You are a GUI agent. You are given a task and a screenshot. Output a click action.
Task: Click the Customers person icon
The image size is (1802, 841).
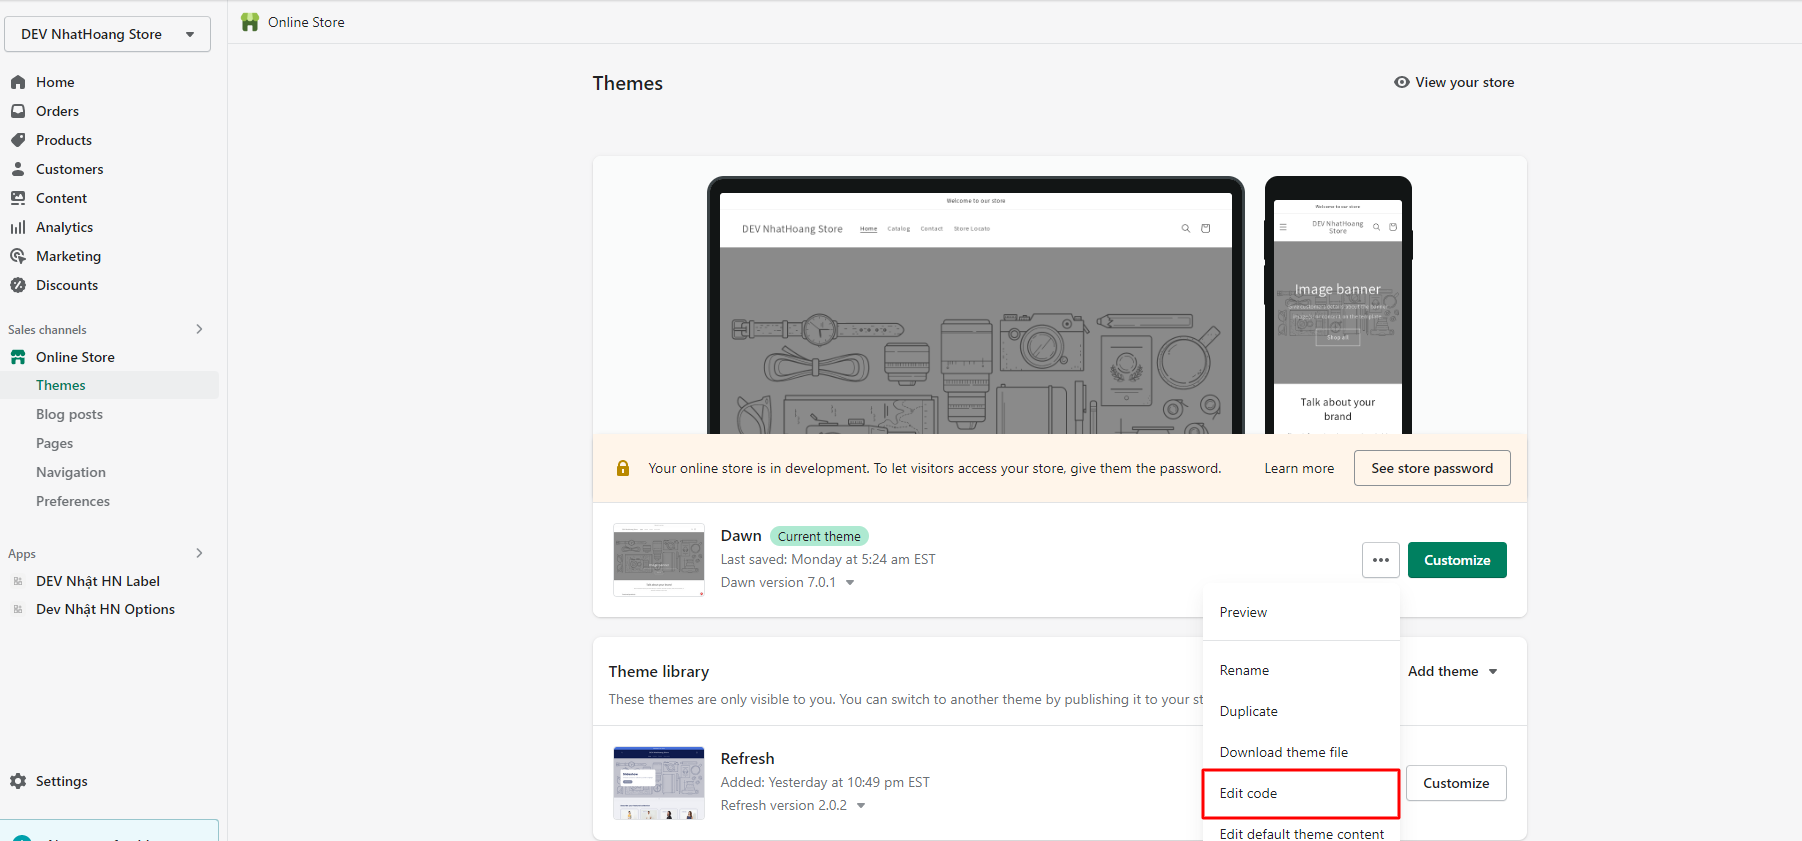pyautogui.click(x=18, y=169)
